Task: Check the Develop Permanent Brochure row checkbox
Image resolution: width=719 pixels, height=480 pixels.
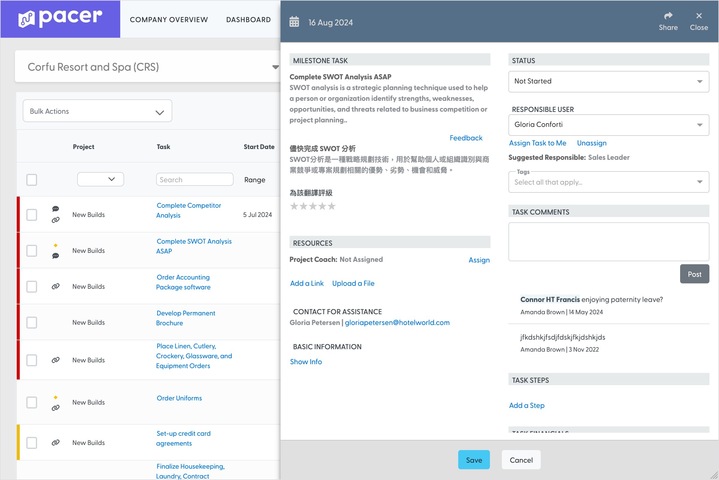Action: [x=32, y=322]
